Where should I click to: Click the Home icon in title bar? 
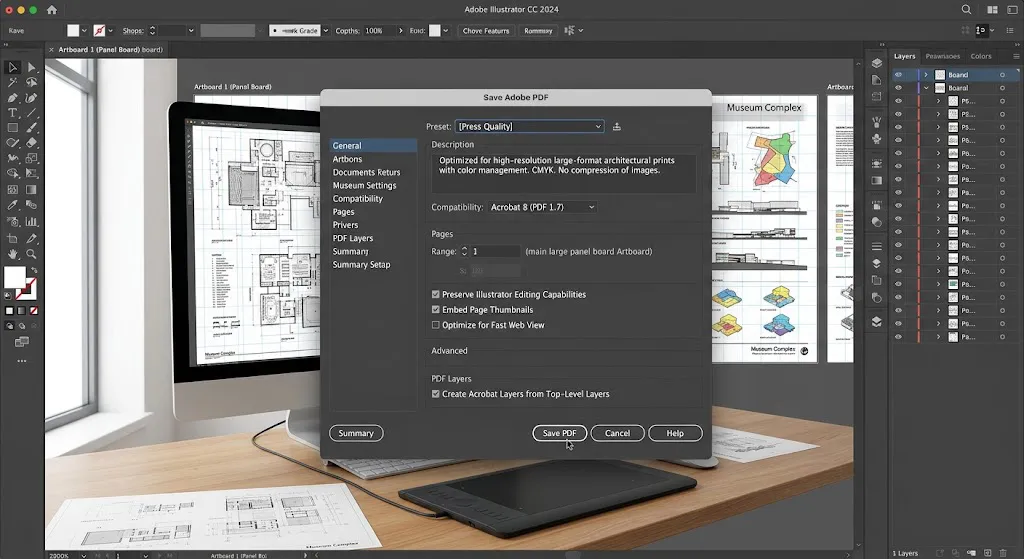52,10
